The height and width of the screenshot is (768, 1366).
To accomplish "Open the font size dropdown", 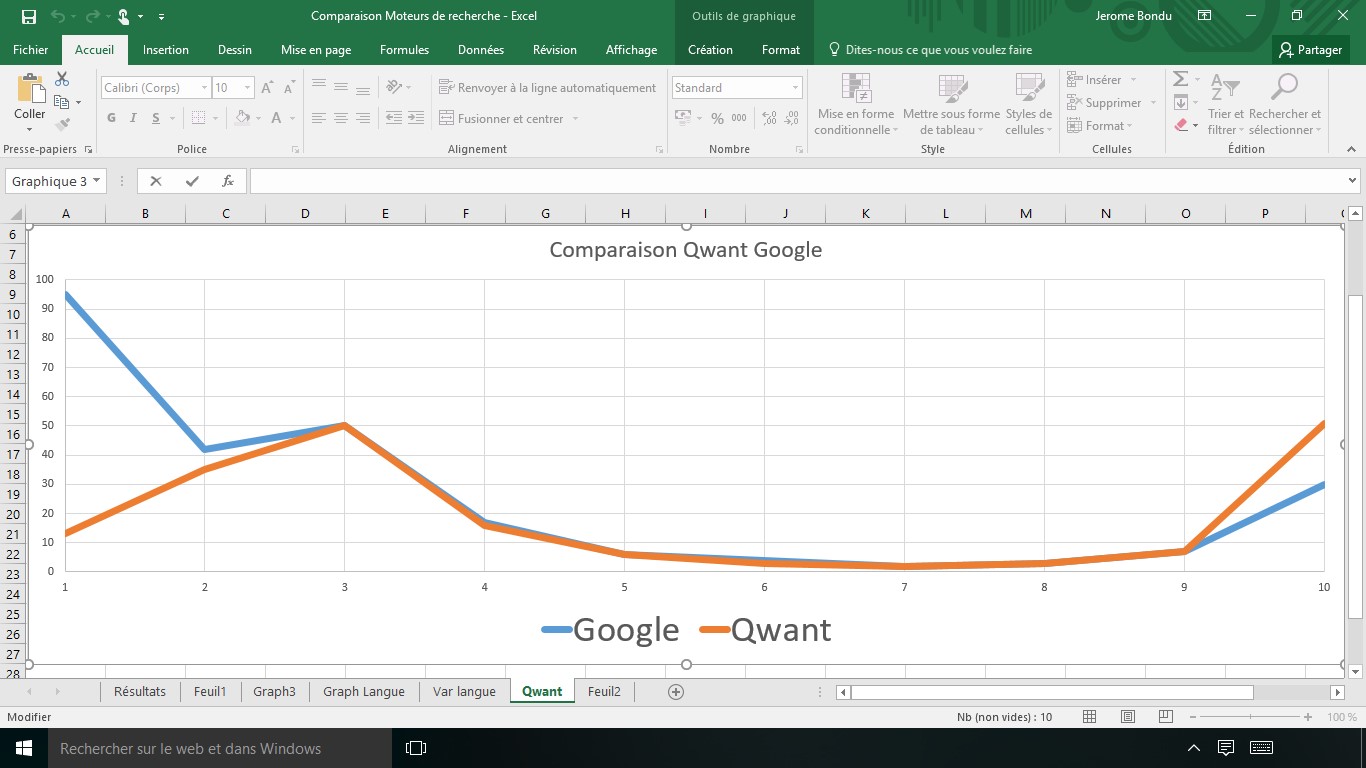I will 247,88.
